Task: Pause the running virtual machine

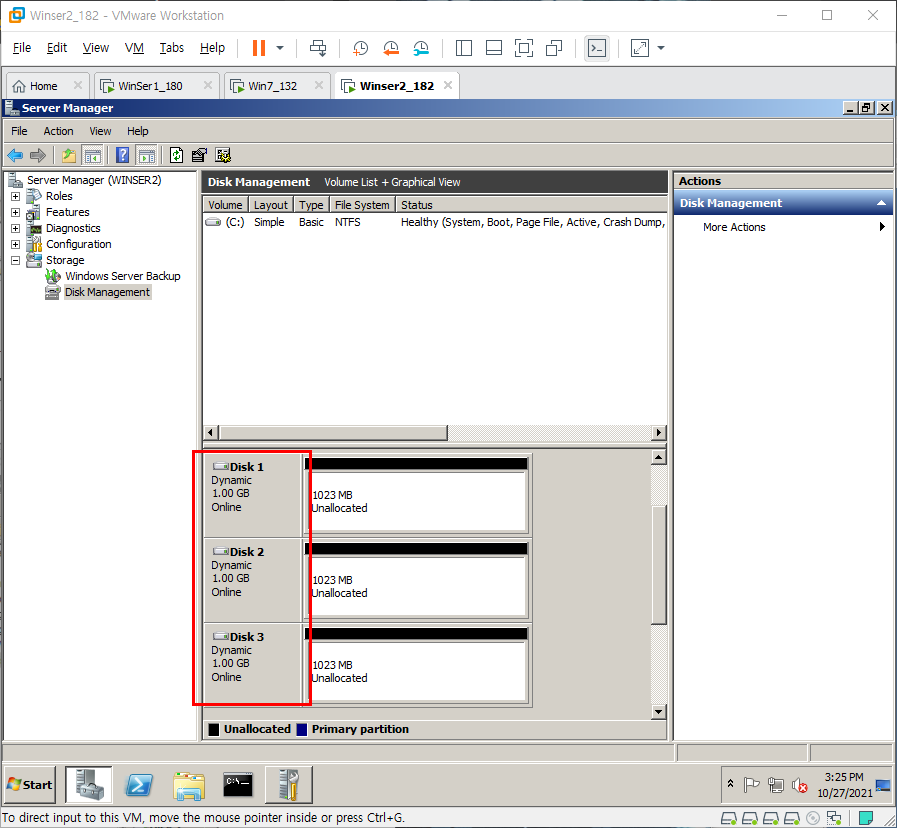Action: [259, 48]
